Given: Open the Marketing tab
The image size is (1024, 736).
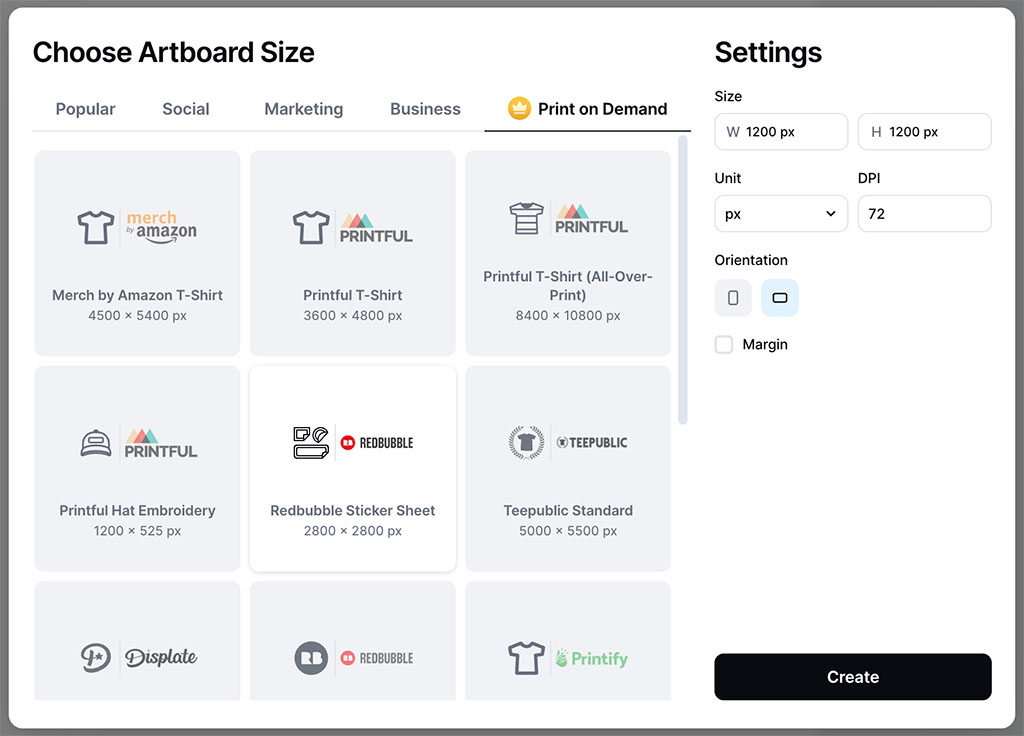Looking at the screenshot, I should point(304,109).
